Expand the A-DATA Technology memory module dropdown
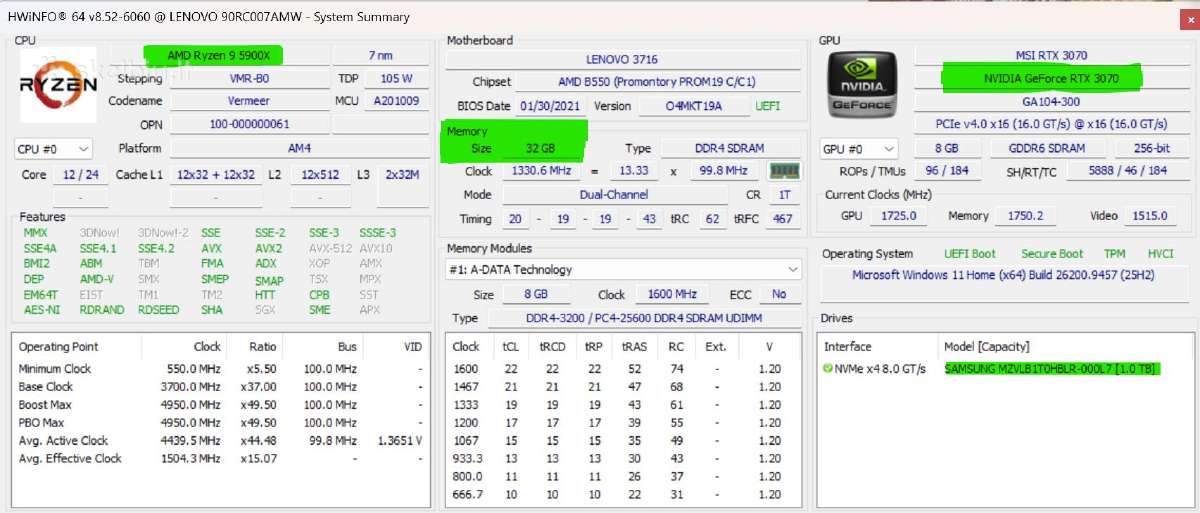Image resolution: width=1200 pixels, height=513 pixels. [x=623, y=269]
